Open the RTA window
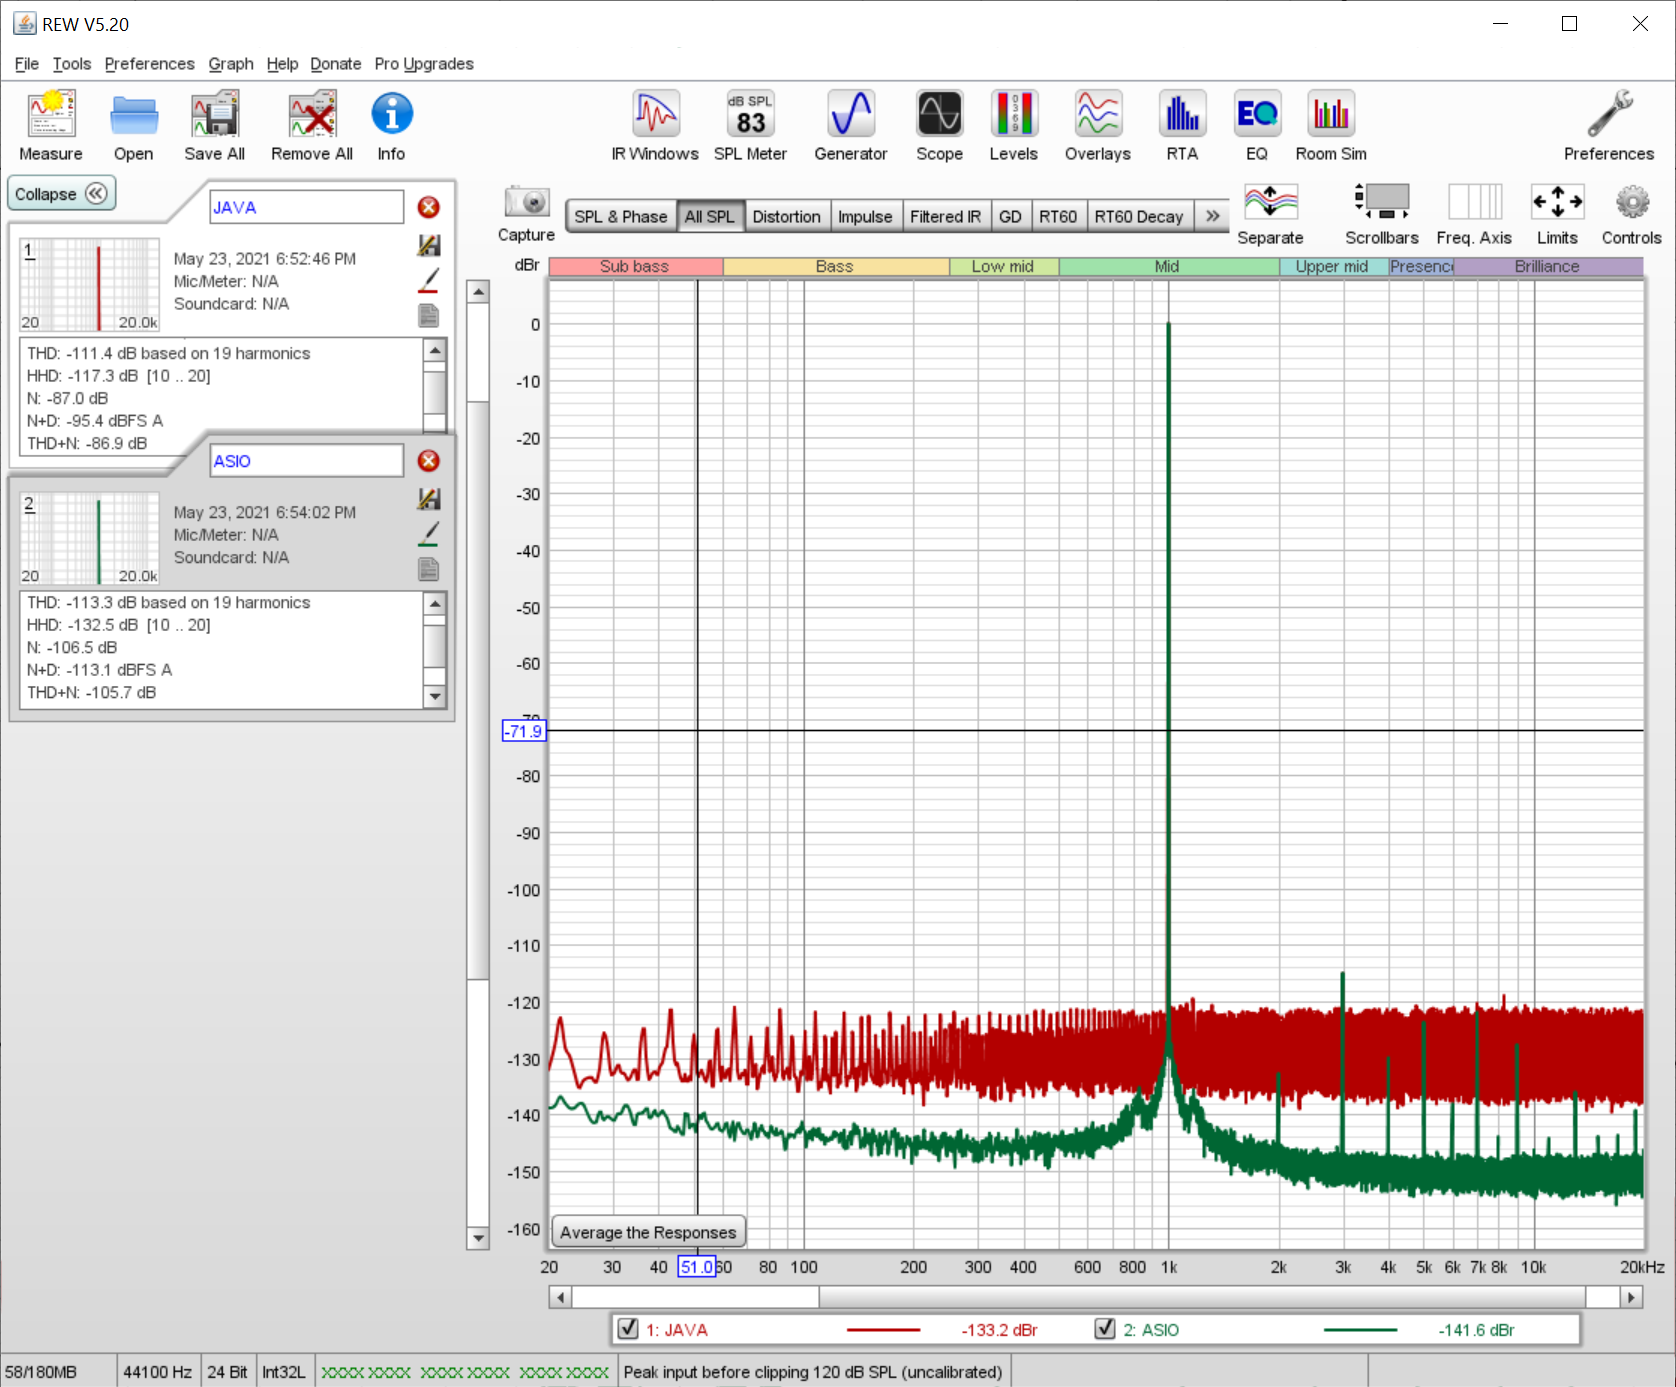The image size is (1676, 1387). (x=1182, y=126)
